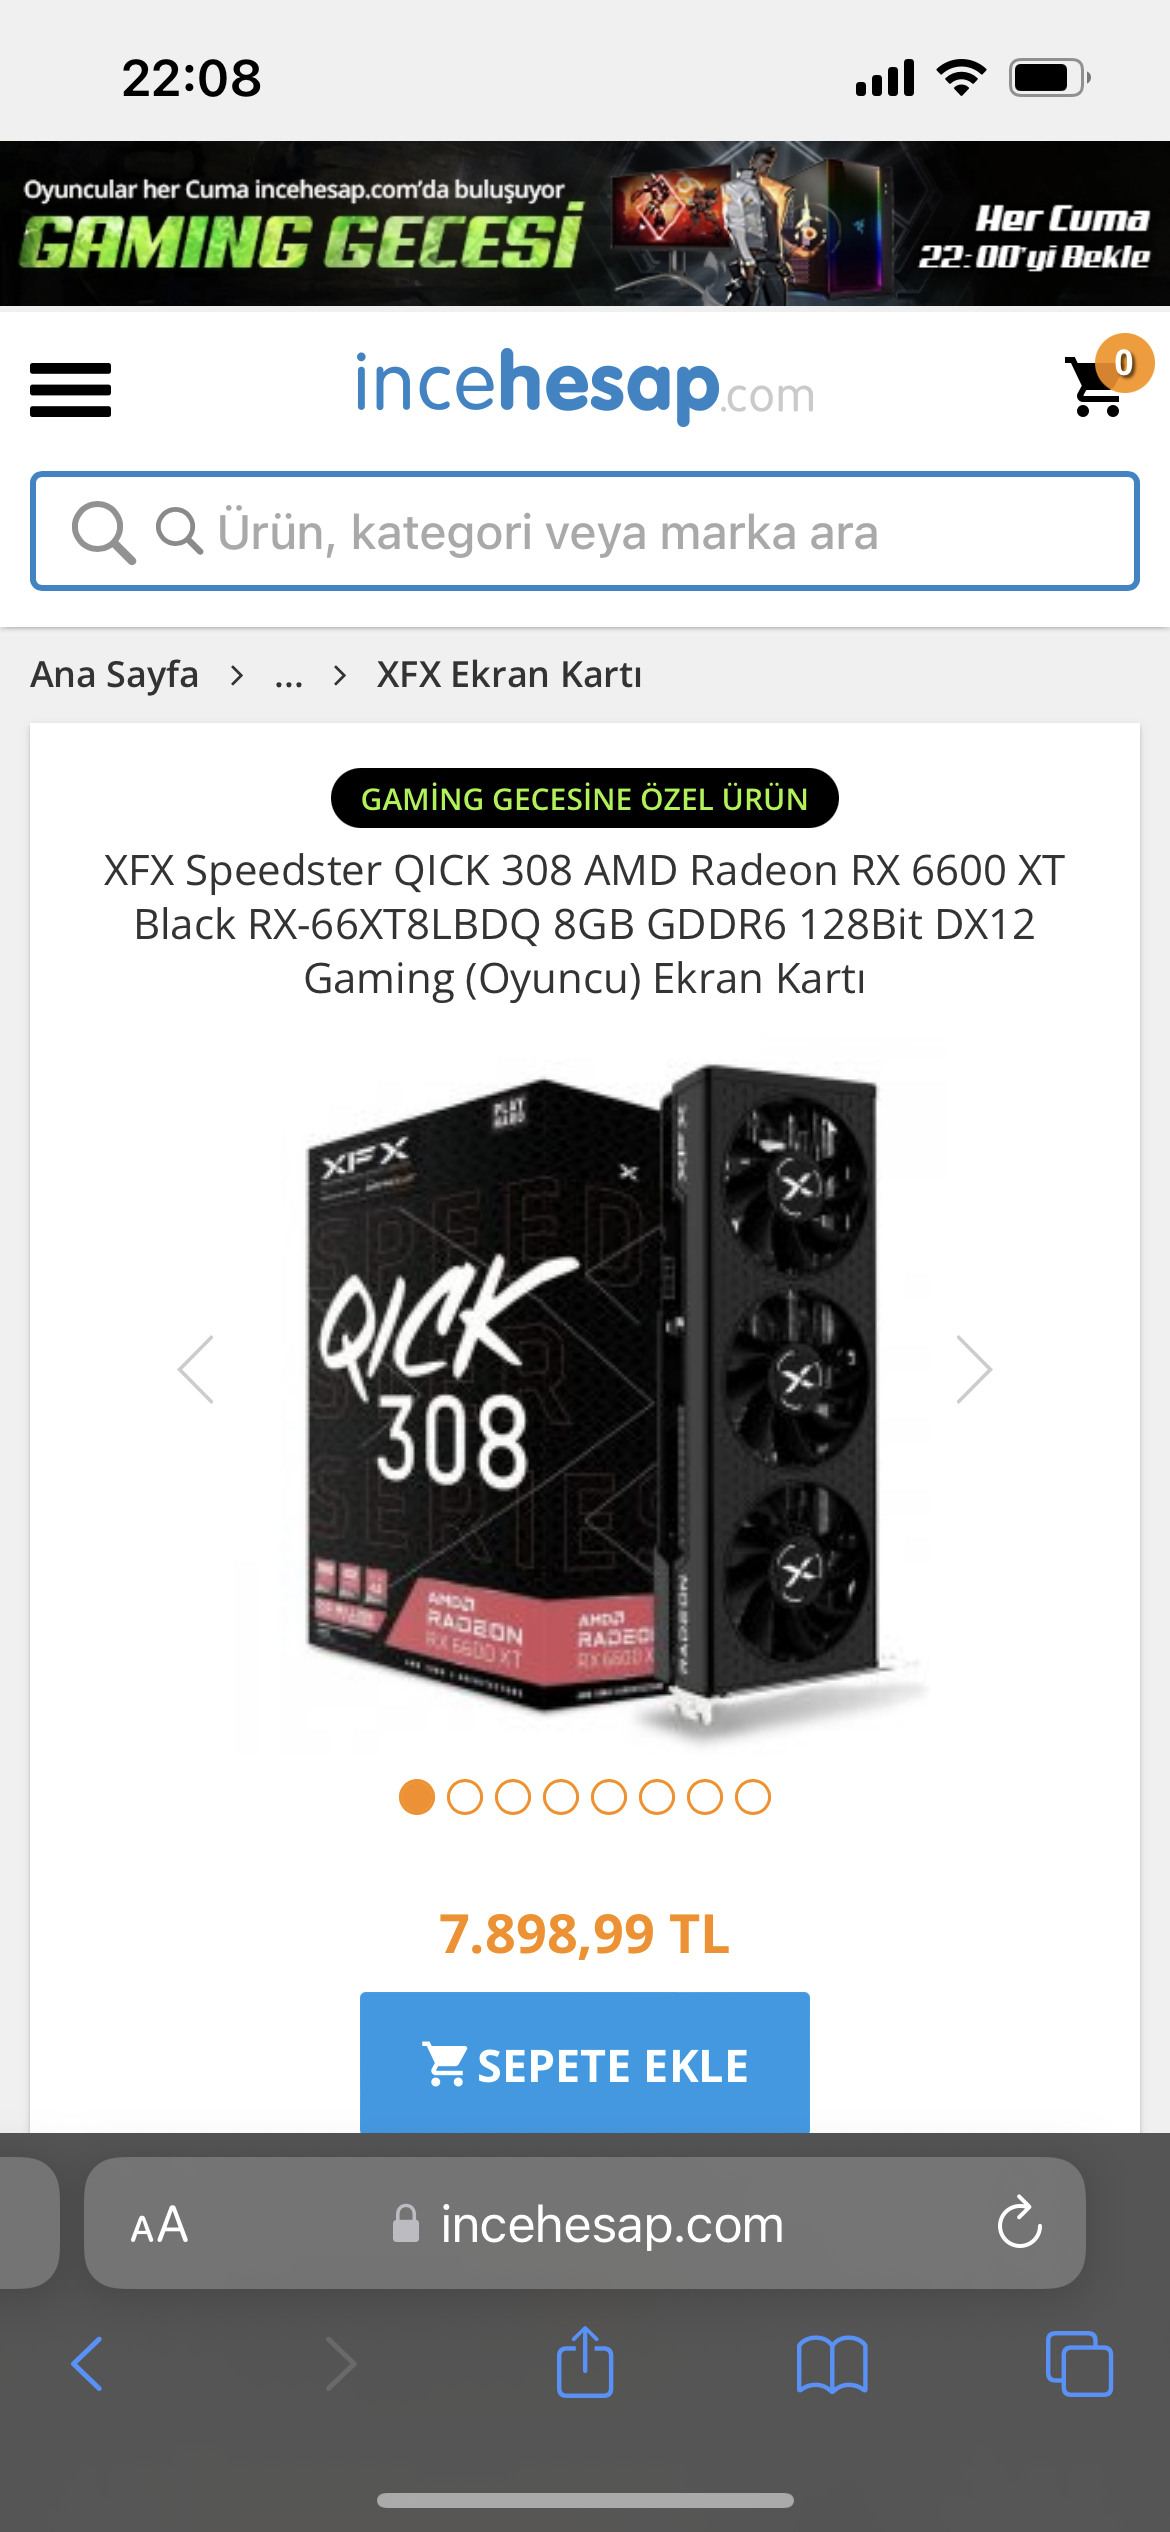Add product with SEPETE EKLE
The image size is (1170, 2532).
click(x=585, y=2062)
